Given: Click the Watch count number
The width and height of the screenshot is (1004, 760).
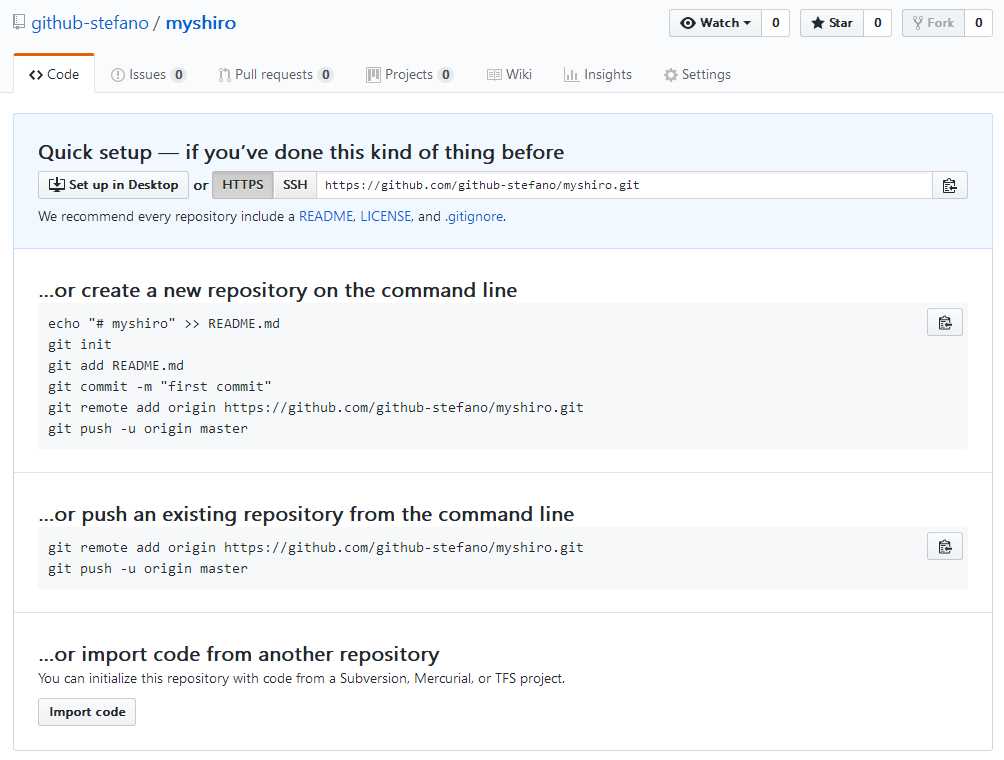Looking at the screenshot, I should [775, 23].
